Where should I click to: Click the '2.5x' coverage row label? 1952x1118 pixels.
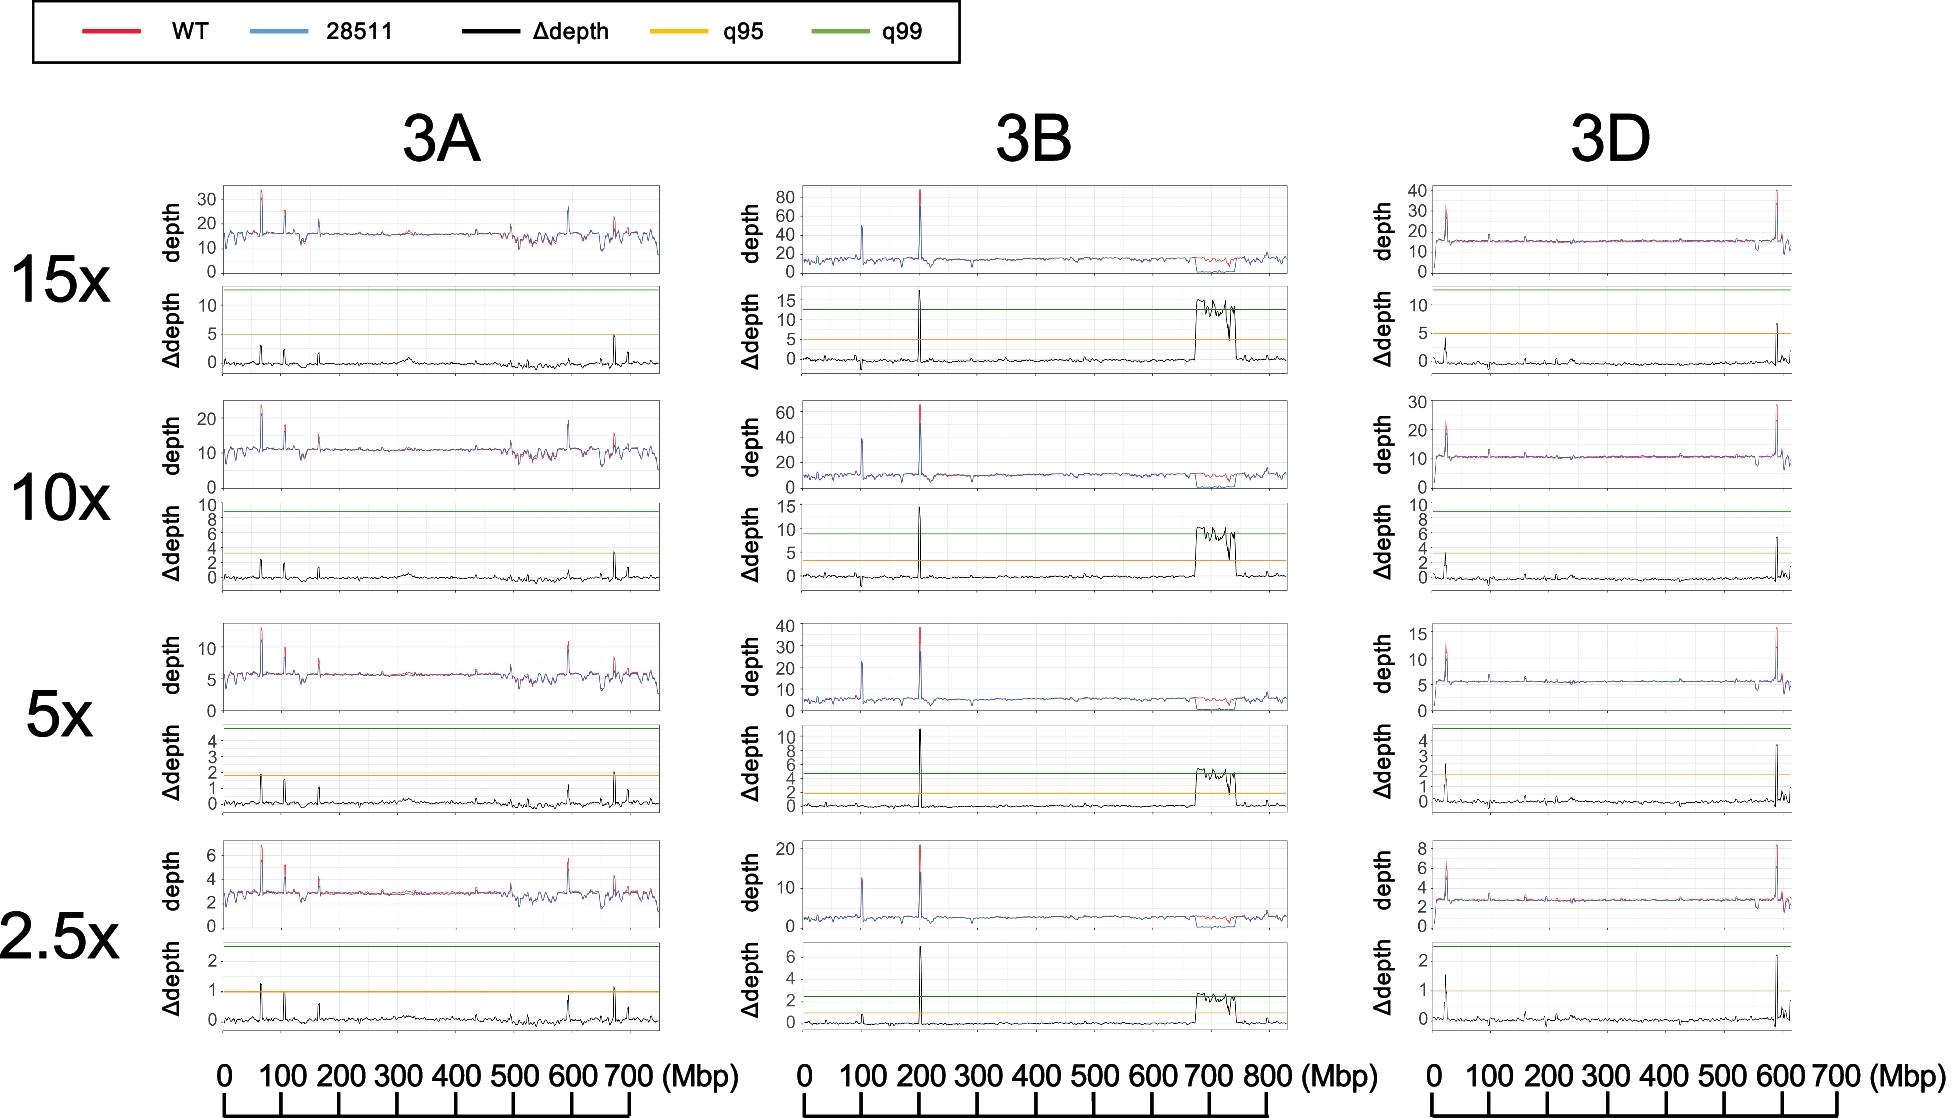click(x=59, y=936)
